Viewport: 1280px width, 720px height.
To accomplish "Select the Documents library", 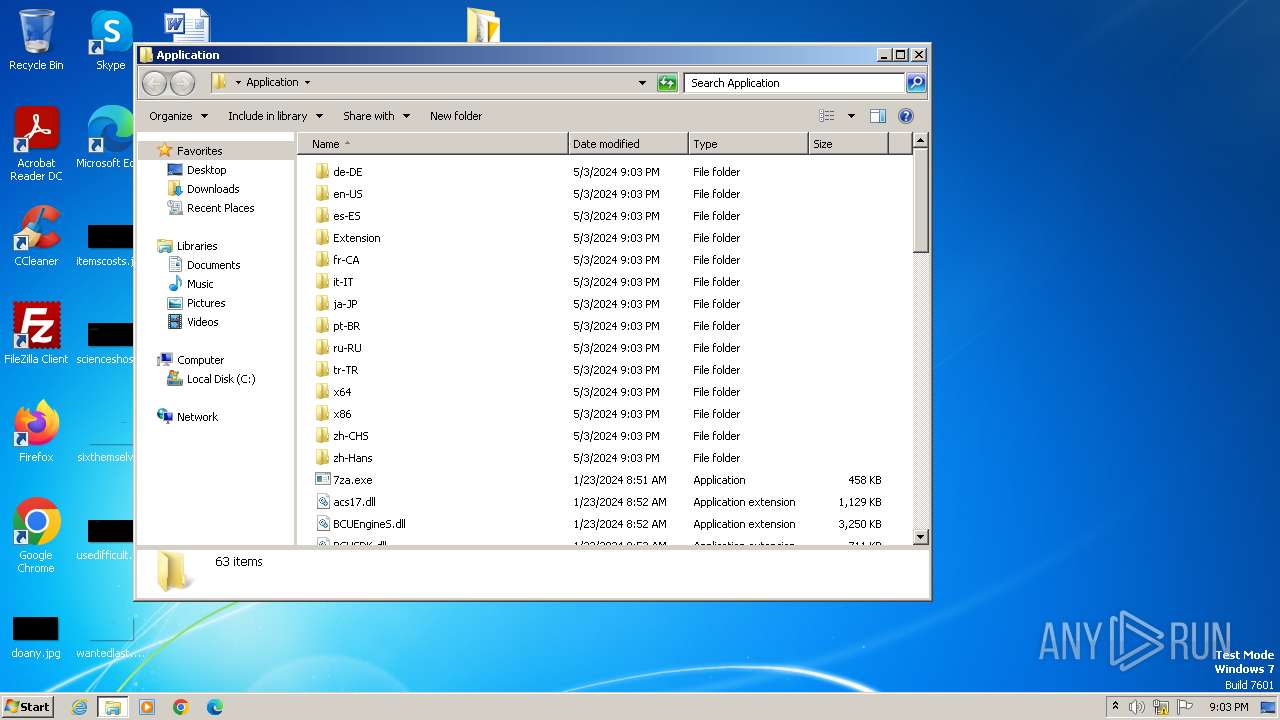I will pos(213,265).
